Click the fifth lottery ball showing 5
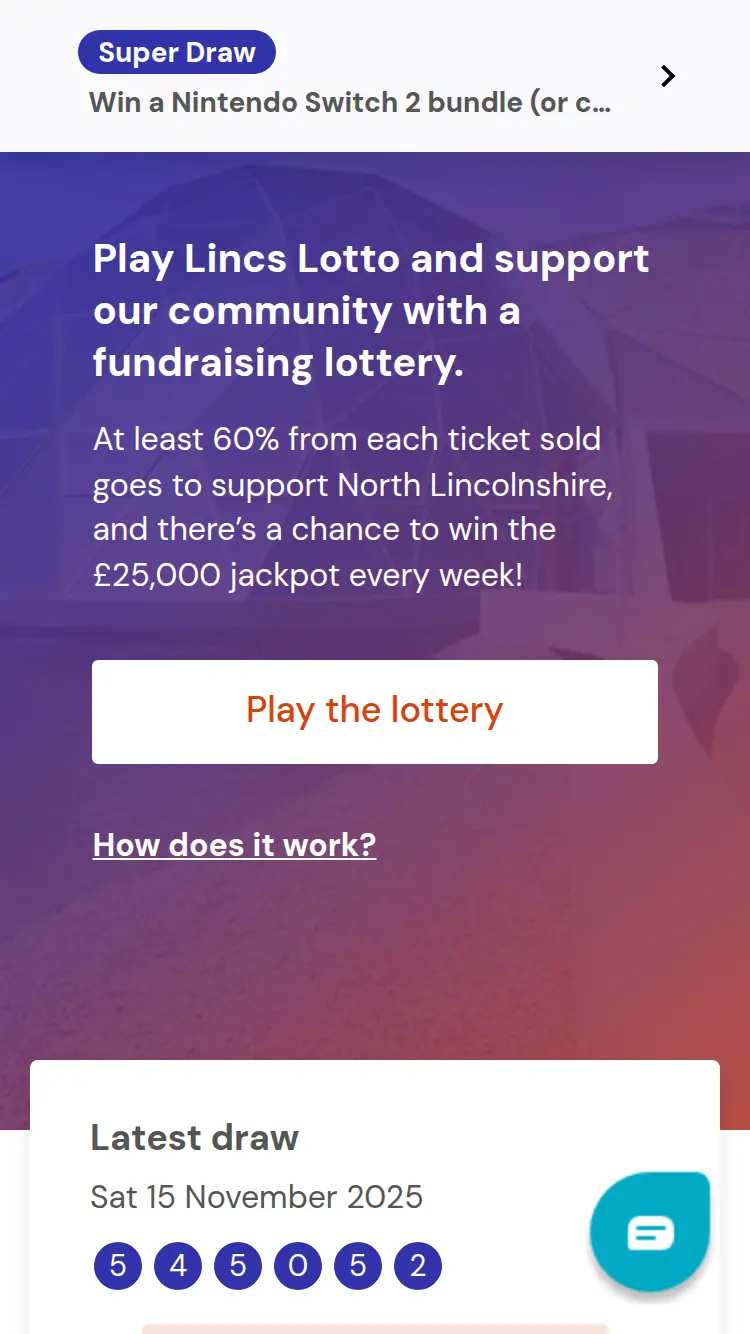Viewport: 750px width, 1334px height. (357, 1265)
